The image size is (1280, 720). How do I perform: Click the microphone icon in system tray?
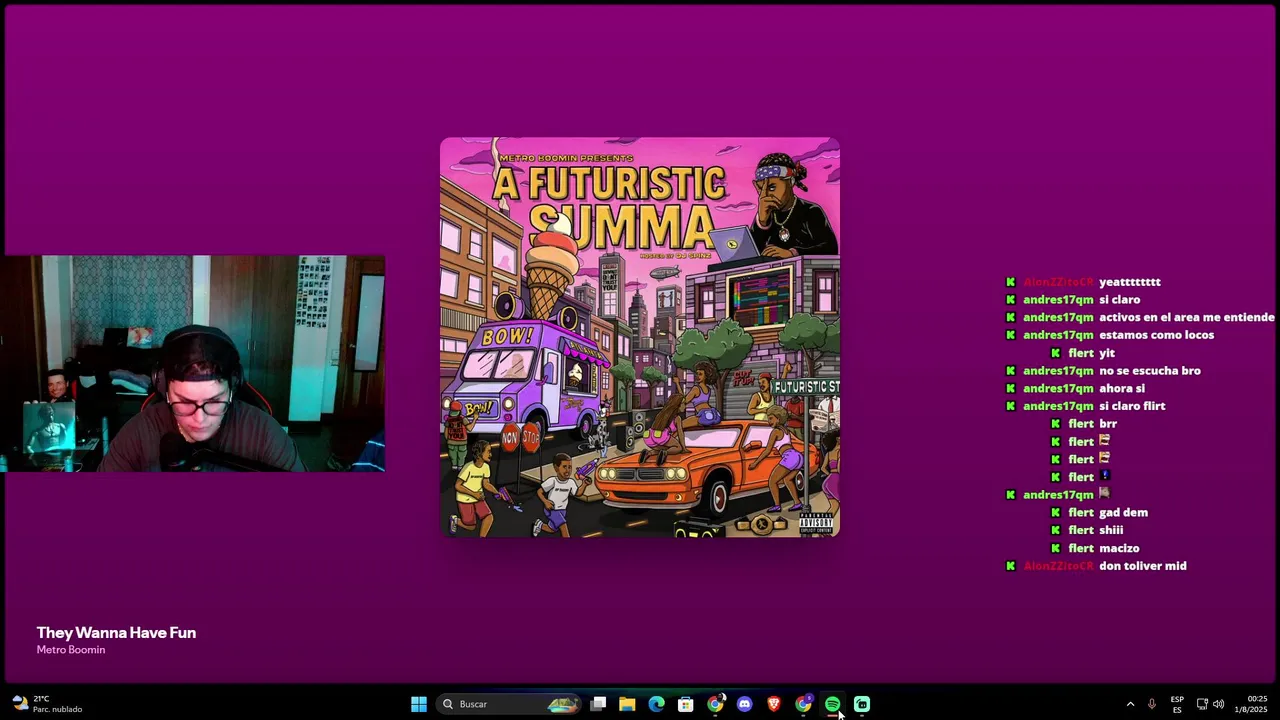coord(1152,704)
